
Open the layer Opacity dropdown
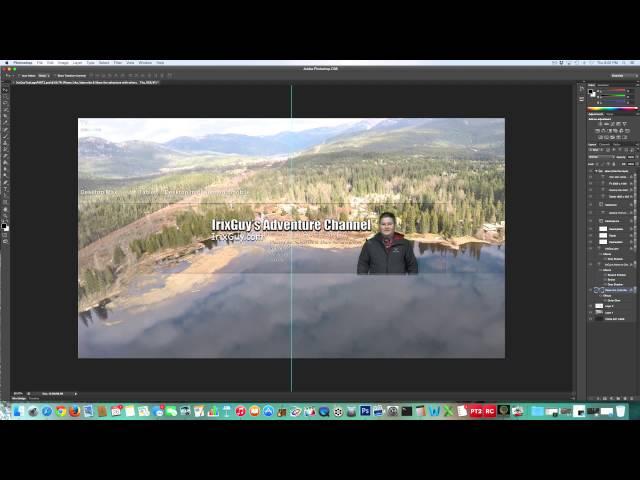(x=637, y=157)
